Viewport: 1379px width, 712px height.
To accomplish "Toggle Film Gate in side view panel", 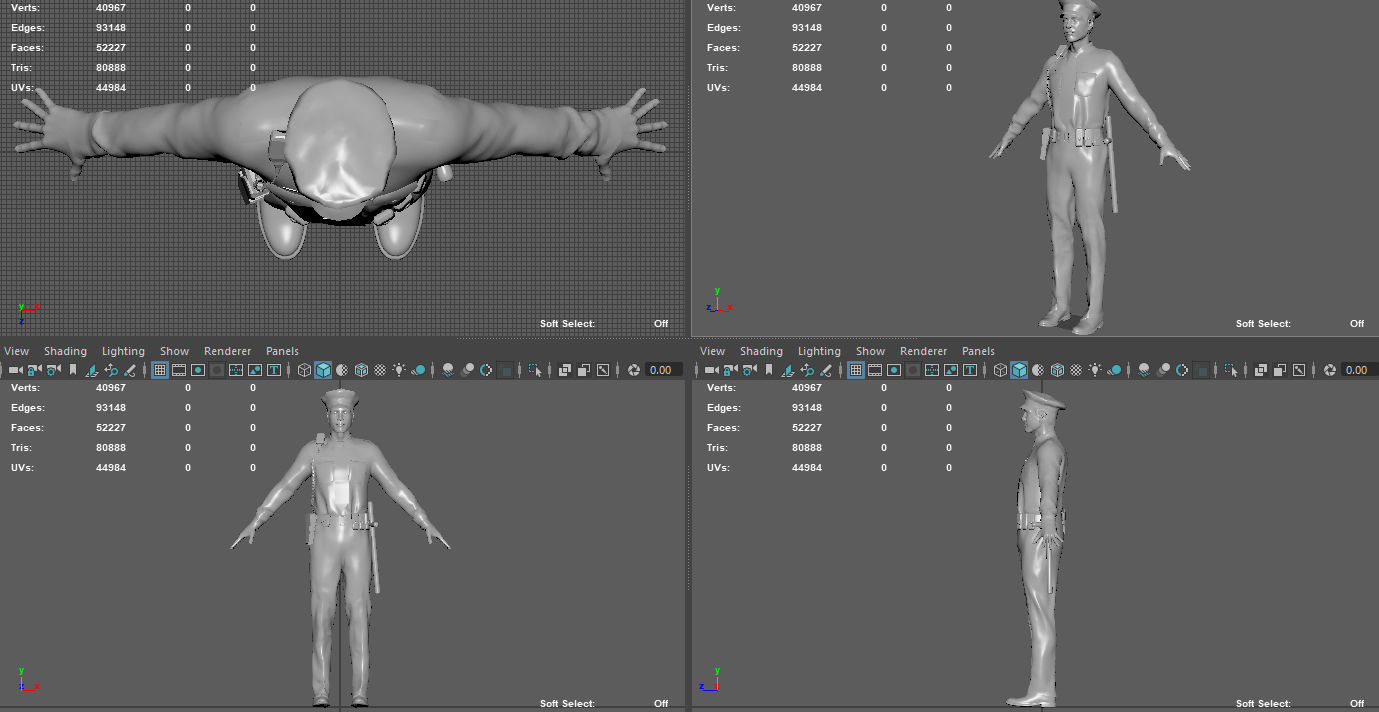I will point(875,370).
